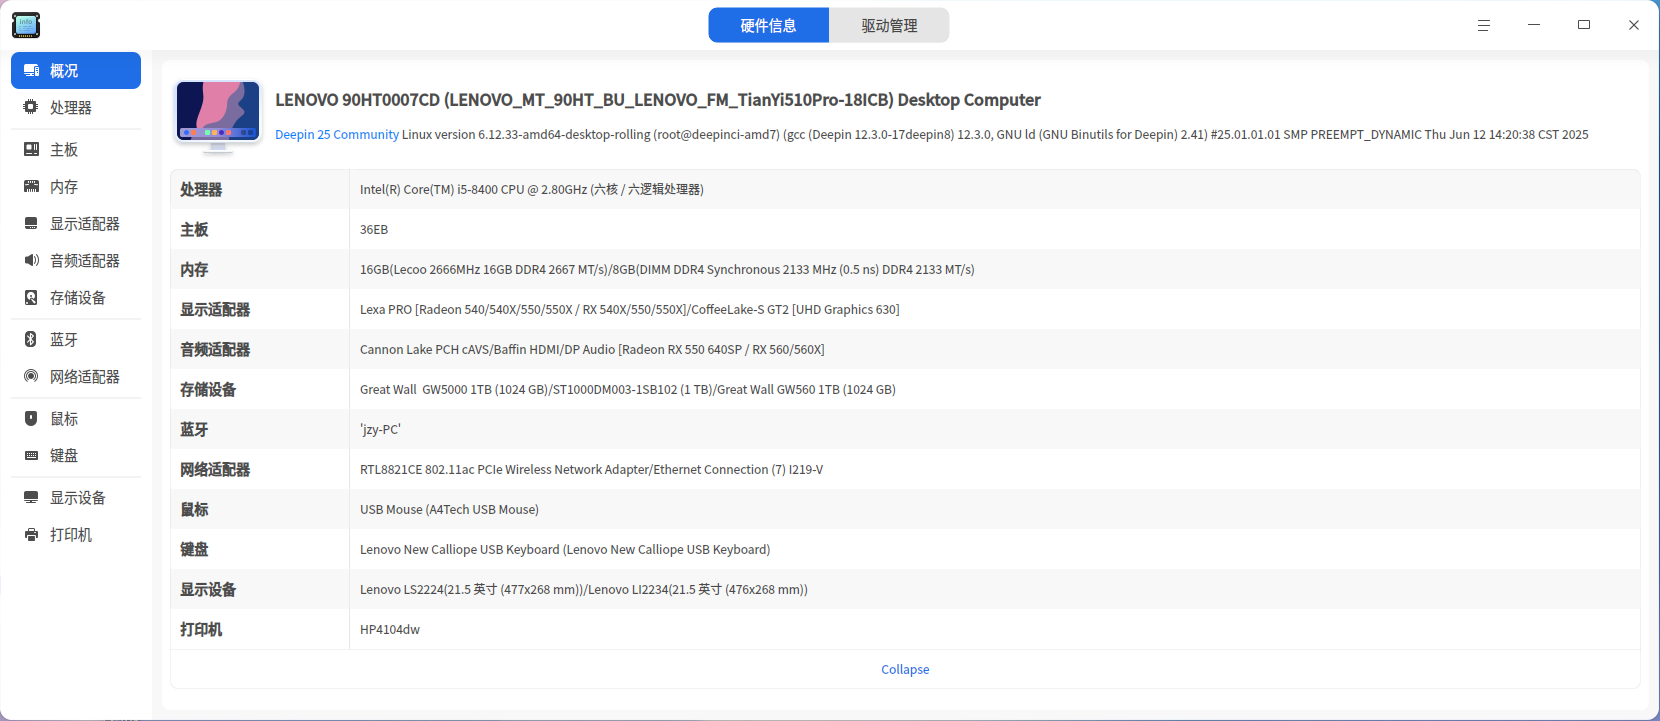The height and width of the screenshot is (721, 1660).
Task: Click the device manager app icon in title bar
Action: 26,25
